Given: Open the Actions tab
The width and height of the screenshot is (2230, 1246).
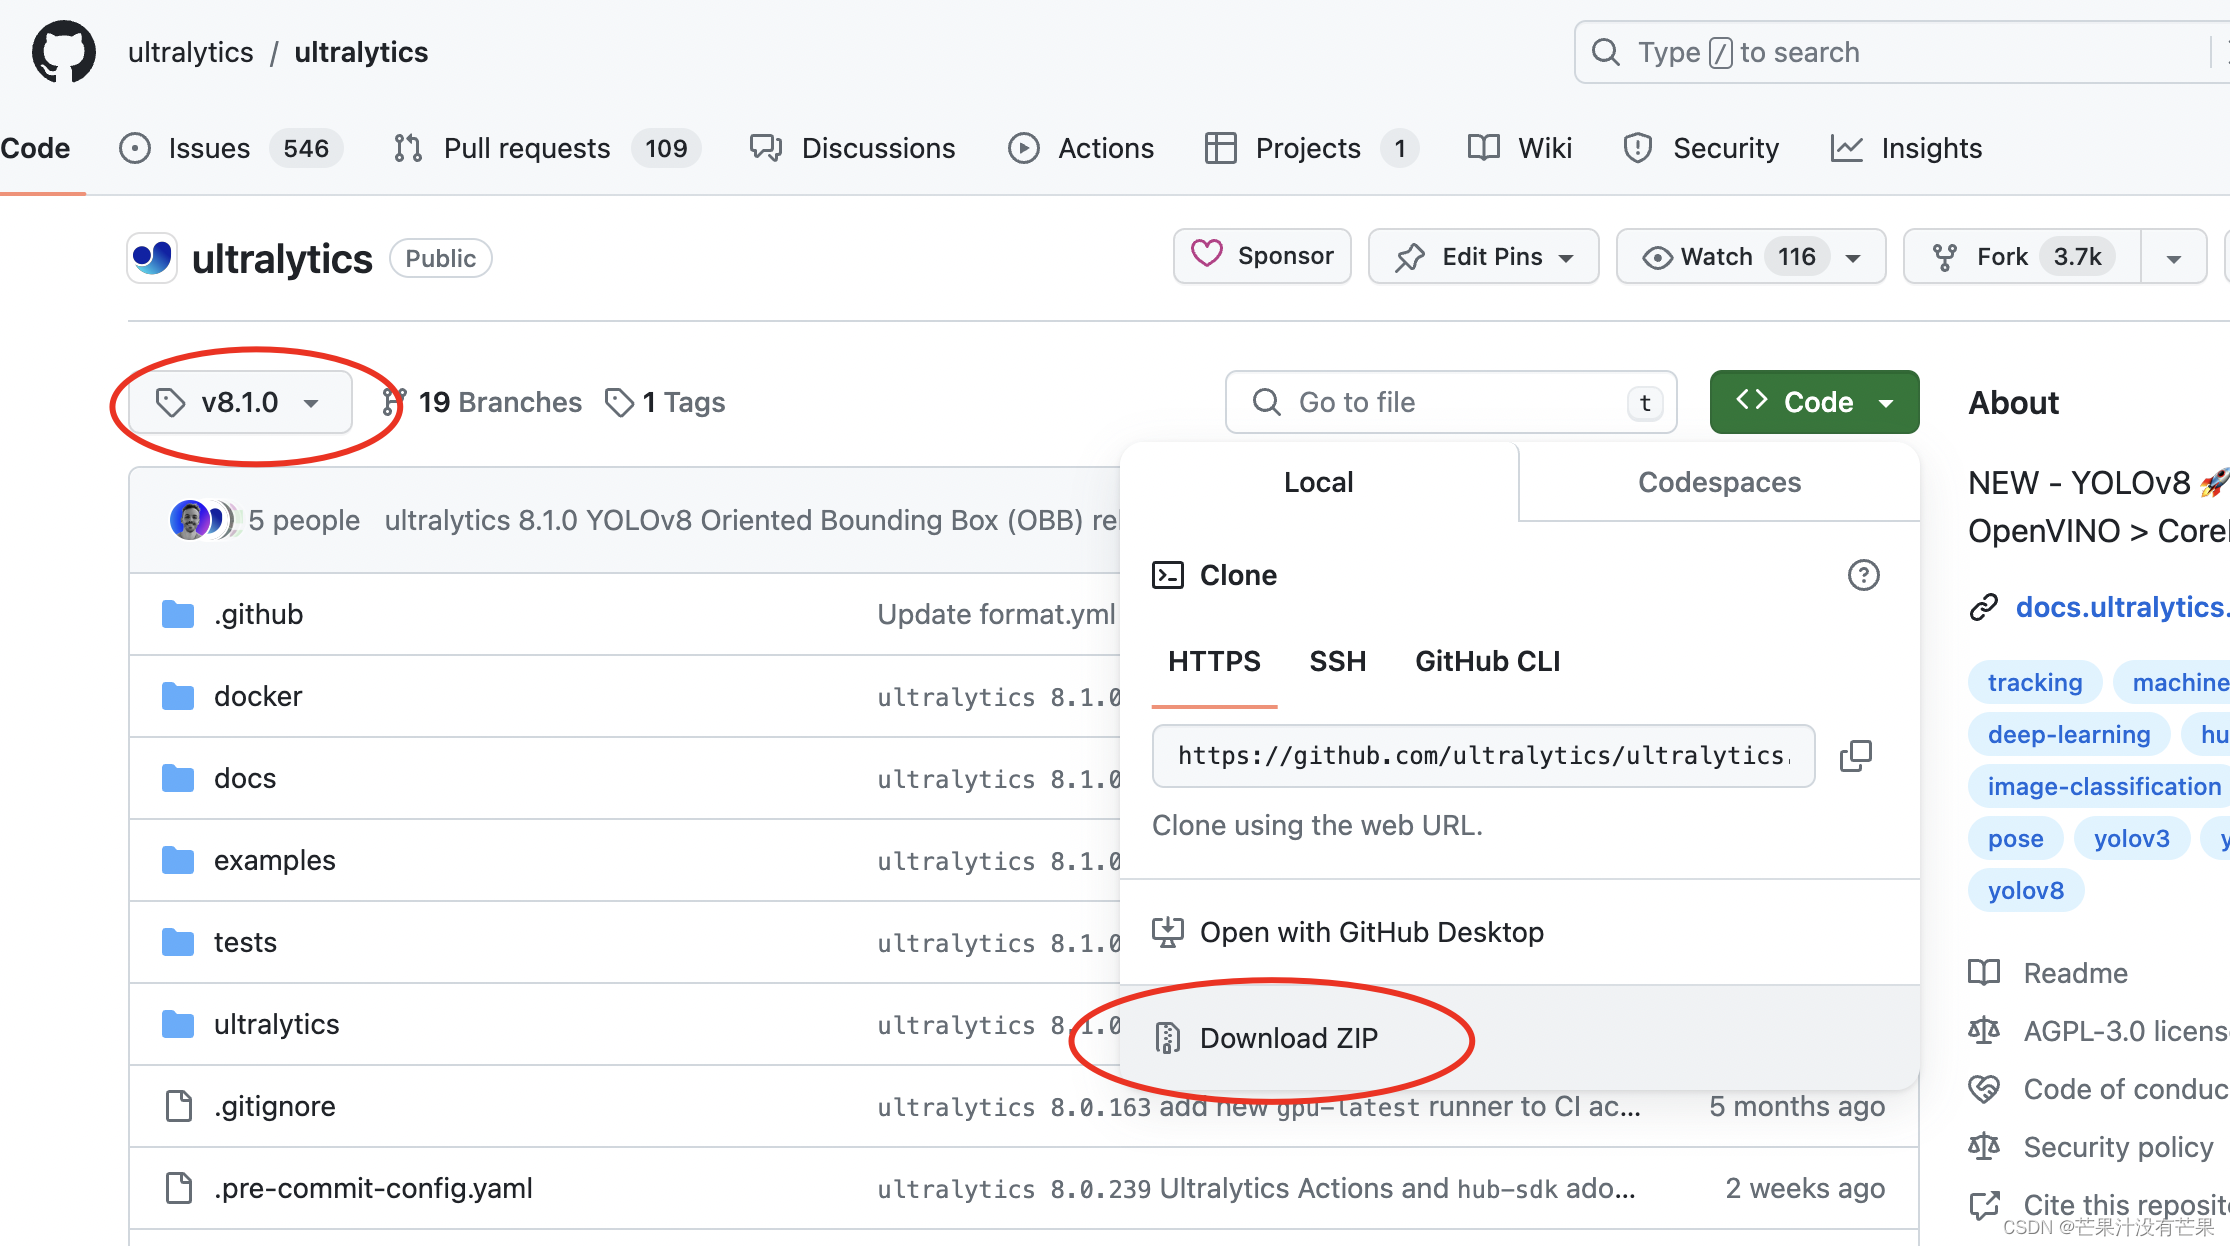Looking at the screenshot, I should pos(1081,148).
